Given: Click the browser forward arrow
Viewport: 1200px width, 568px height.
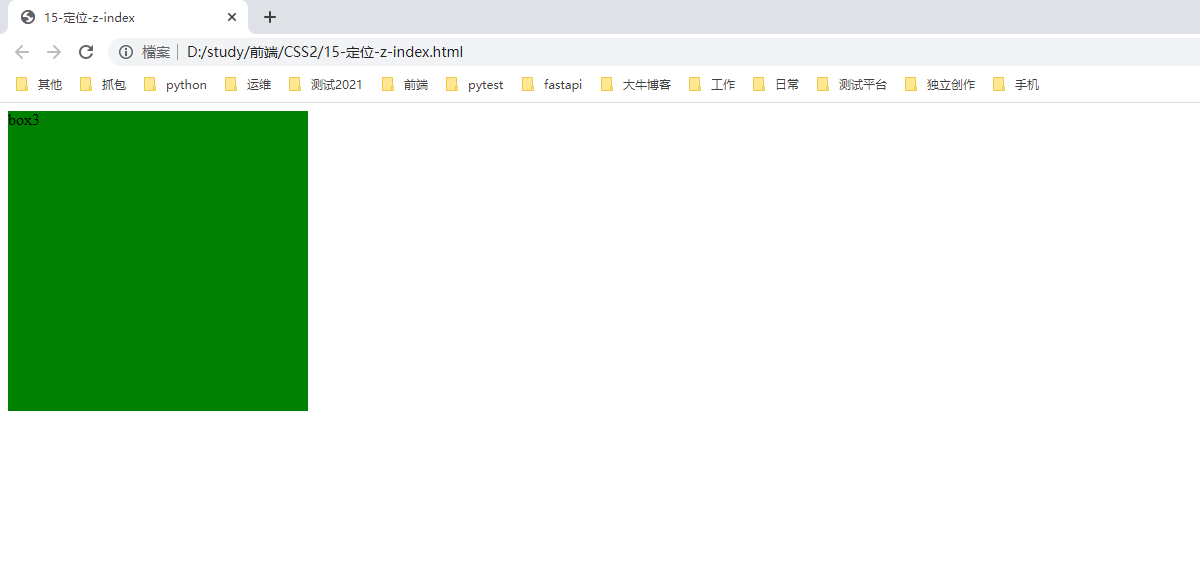Looking at the screenshot, I should click(54, 52).
